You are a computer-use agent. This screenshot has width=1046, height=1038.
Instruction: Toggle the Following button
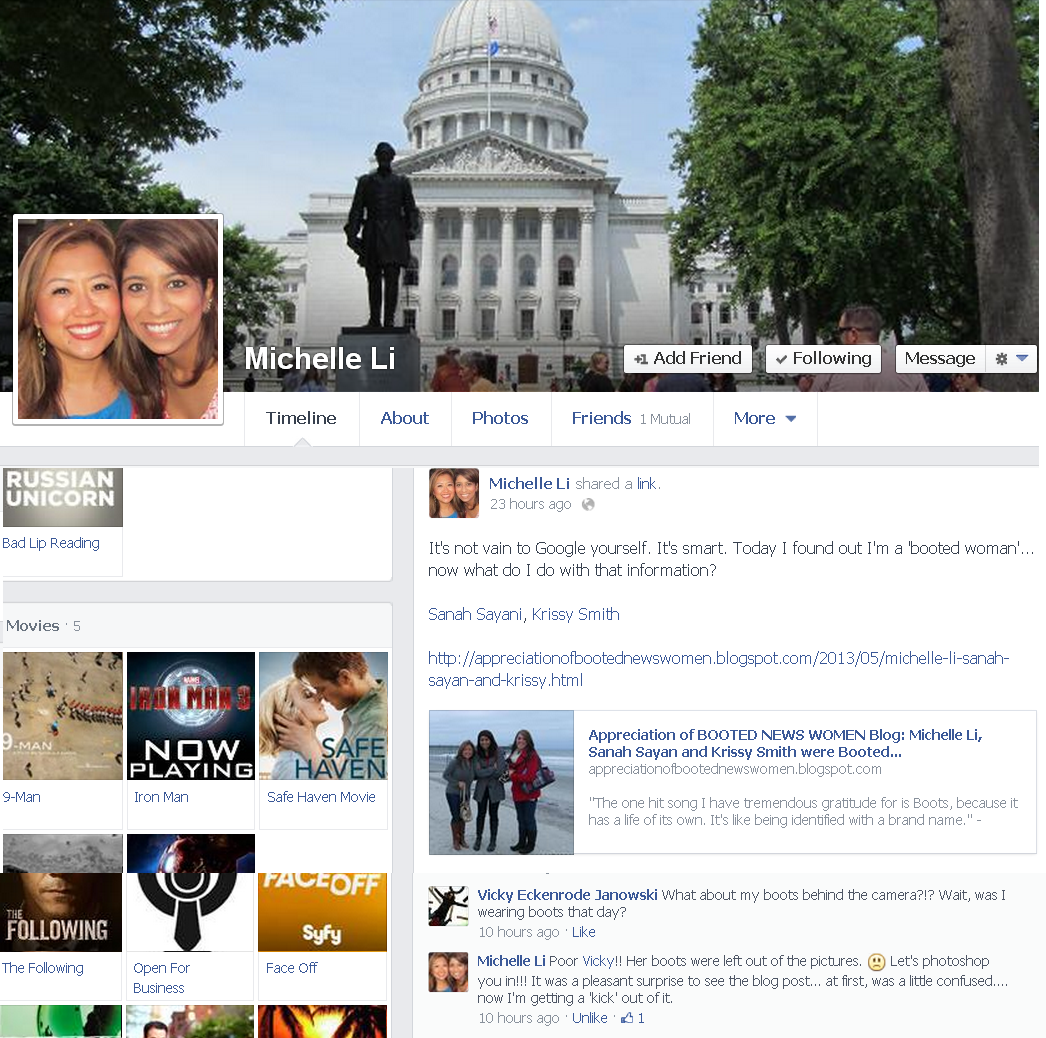pyautogui.click(x=823, y=359)
